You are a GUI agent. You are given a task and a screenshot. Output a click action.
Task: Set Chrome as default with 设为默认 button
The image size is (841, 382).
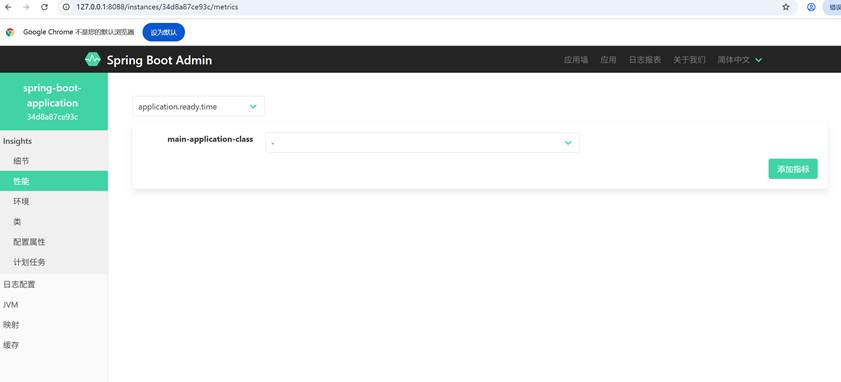pyautogui.click(x=164, y=32)
